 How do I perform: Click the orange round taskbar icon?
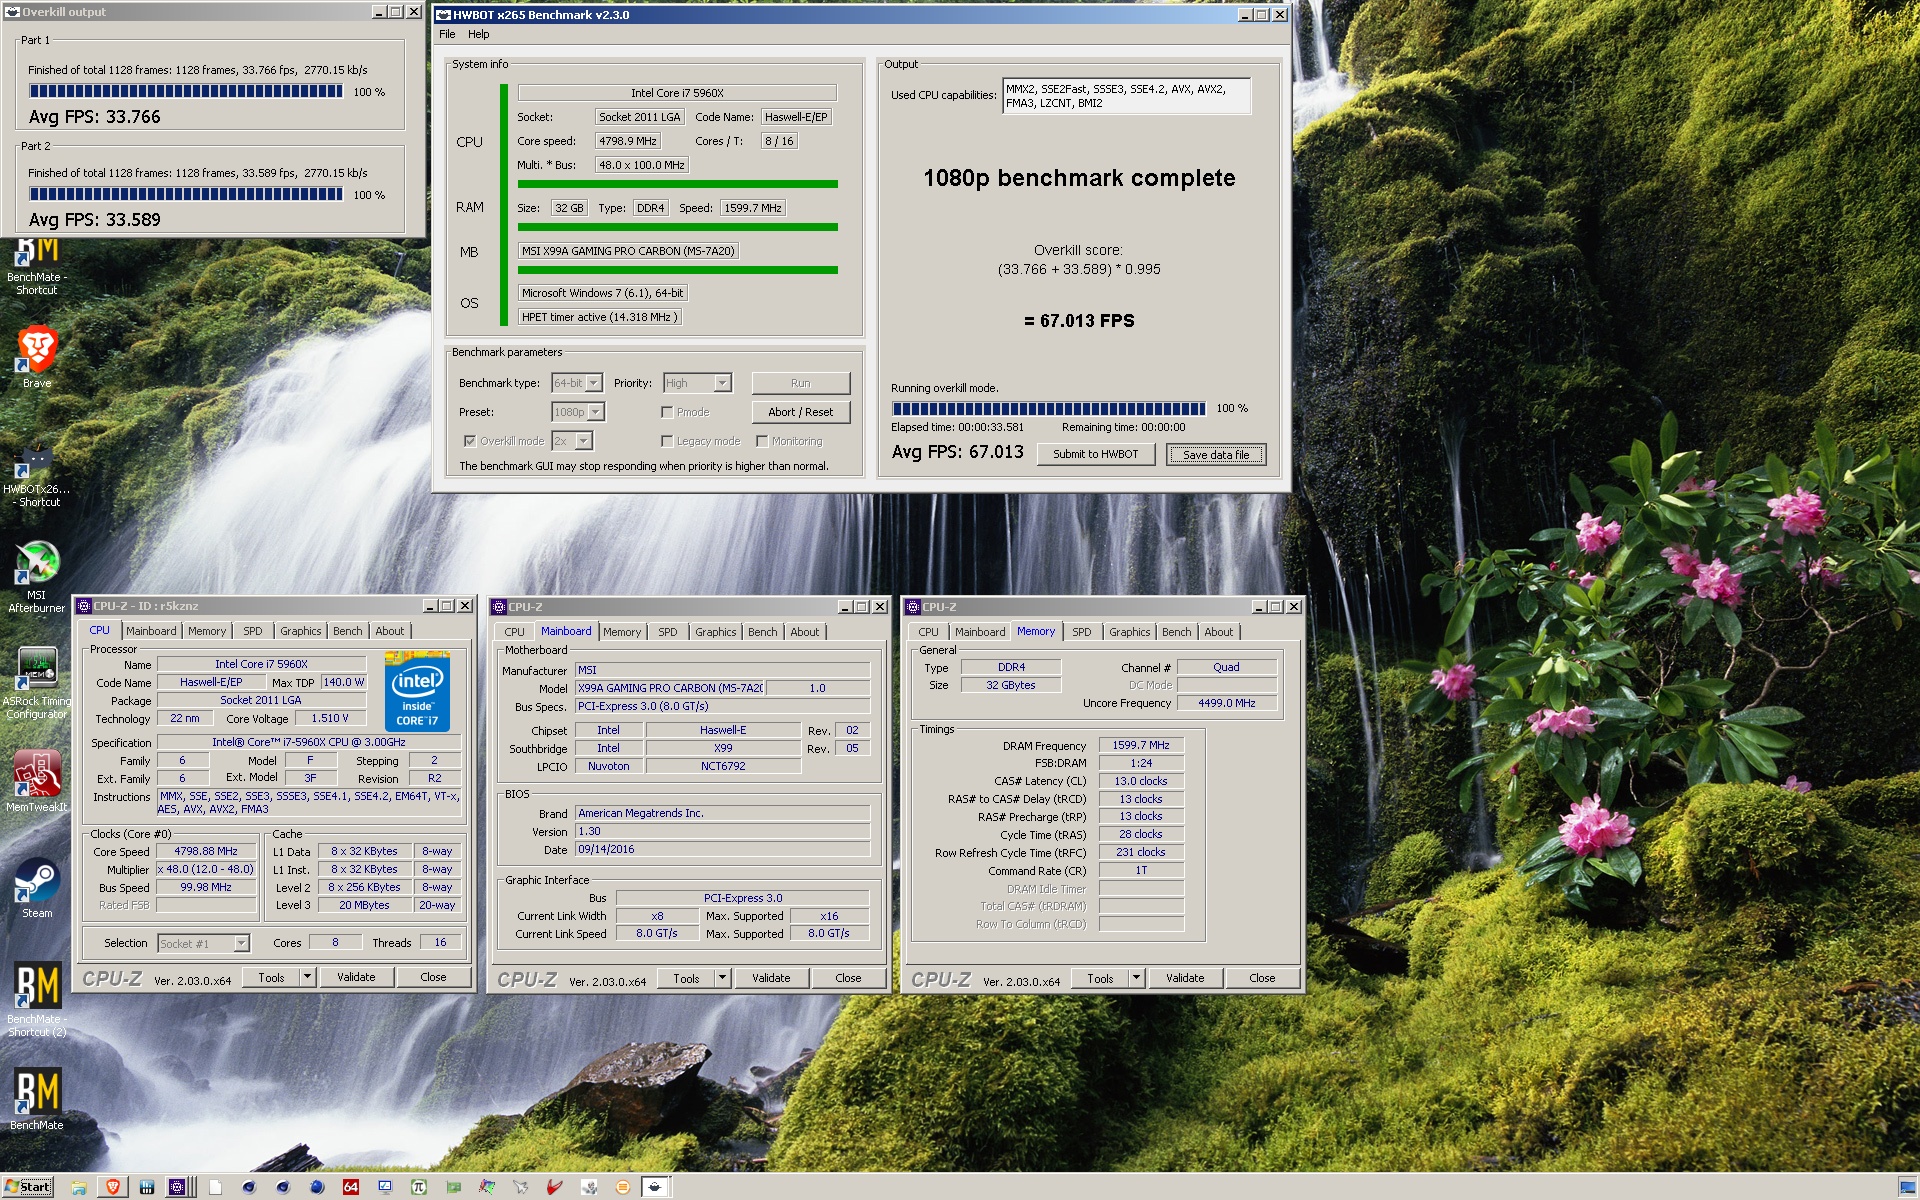(x=623, y=1187)
